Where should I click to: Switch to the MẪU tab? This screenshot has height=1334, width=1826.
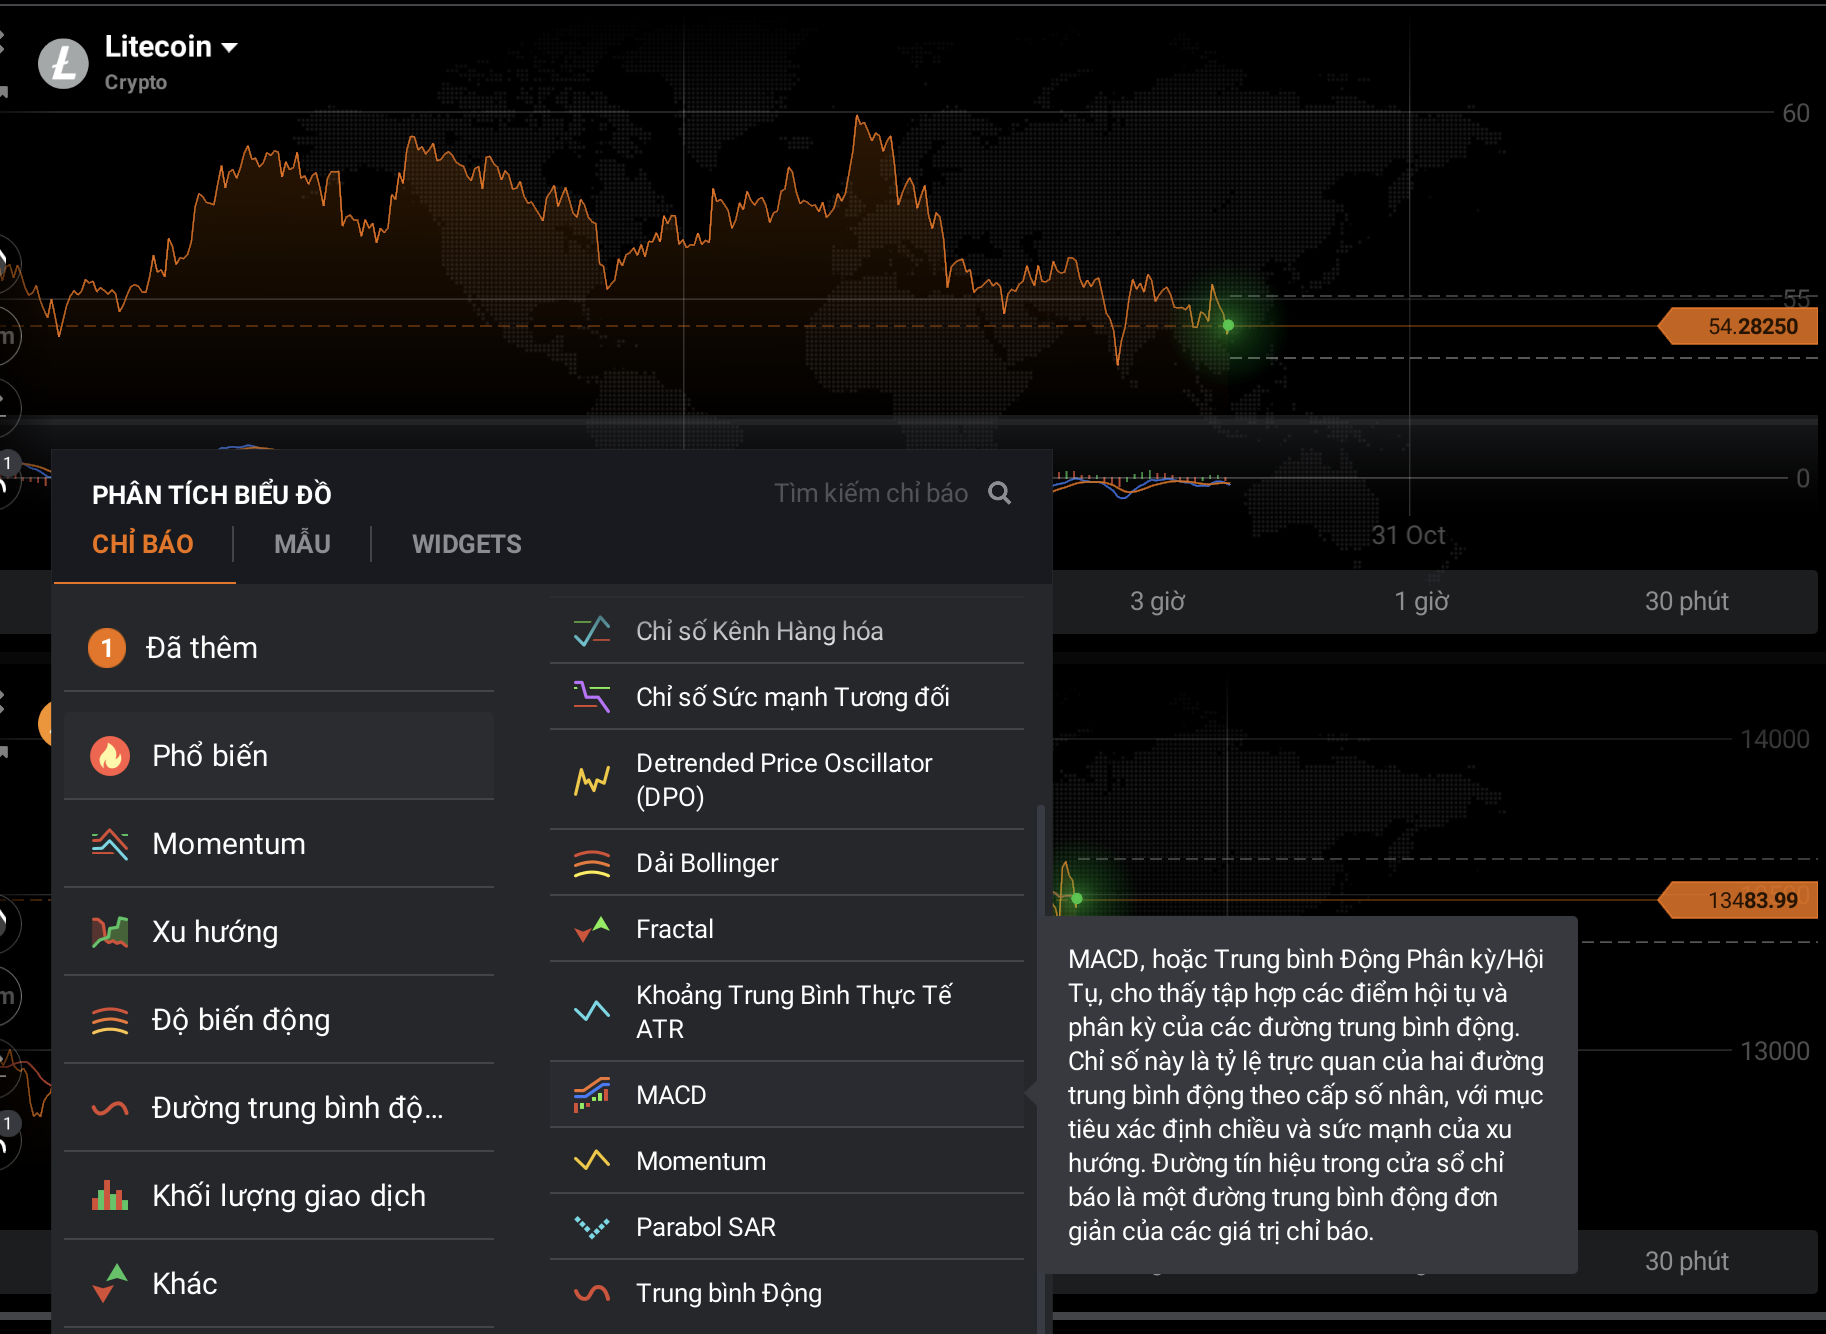click(302, 544)
